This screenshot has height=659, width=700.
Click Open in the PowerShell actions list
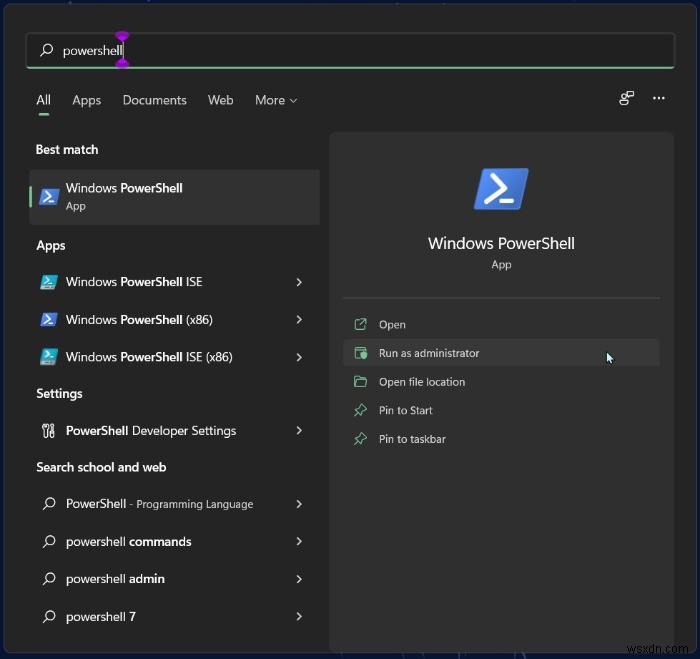(x=392, y=325)
